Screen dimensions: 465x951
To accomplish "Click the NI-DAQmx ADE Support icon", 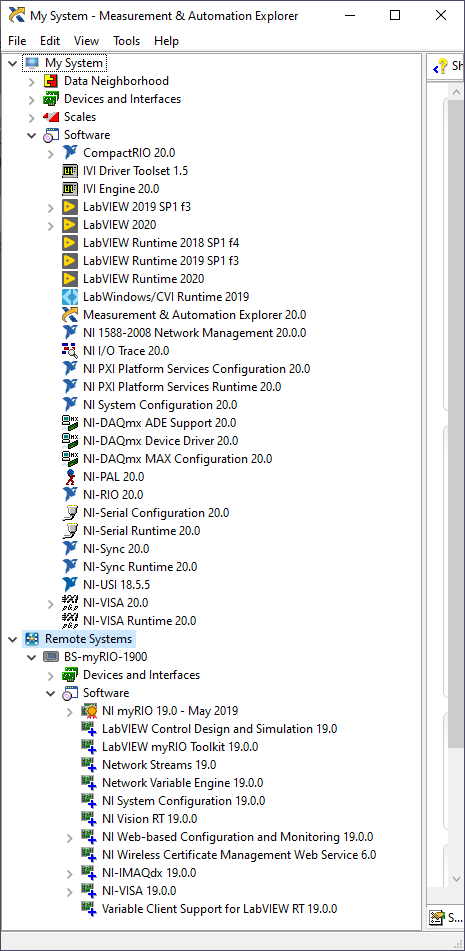I will tap(70, 423).
